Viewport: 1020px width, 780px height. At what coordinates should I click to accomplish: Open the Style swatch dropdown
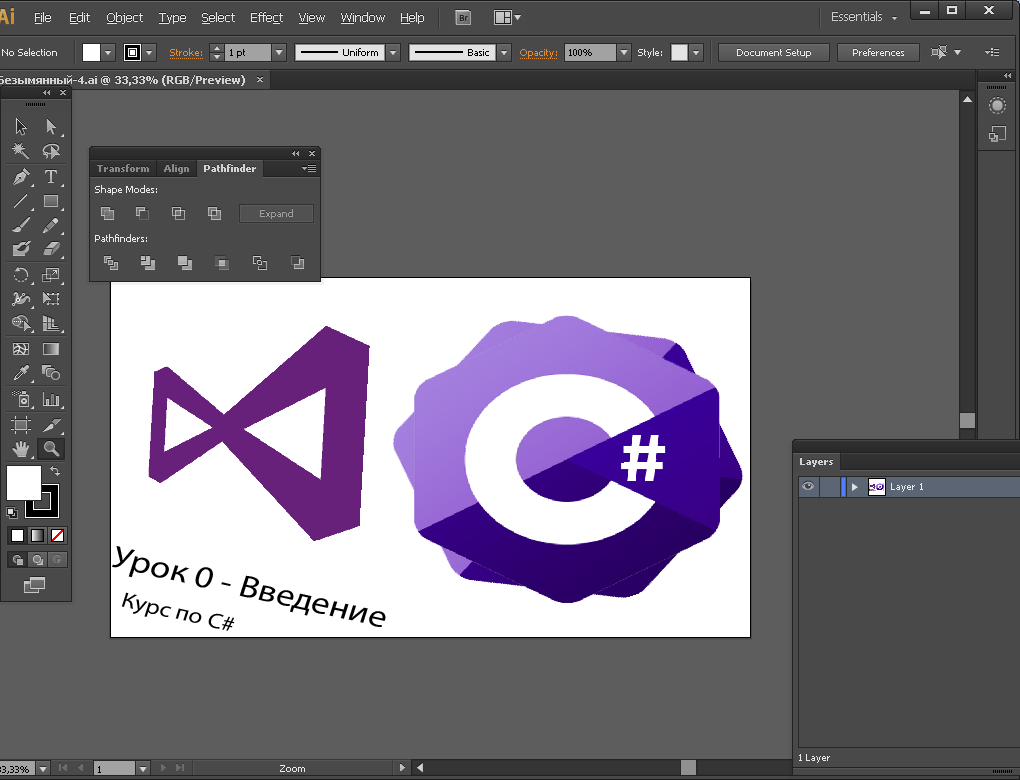click(697, 53)
